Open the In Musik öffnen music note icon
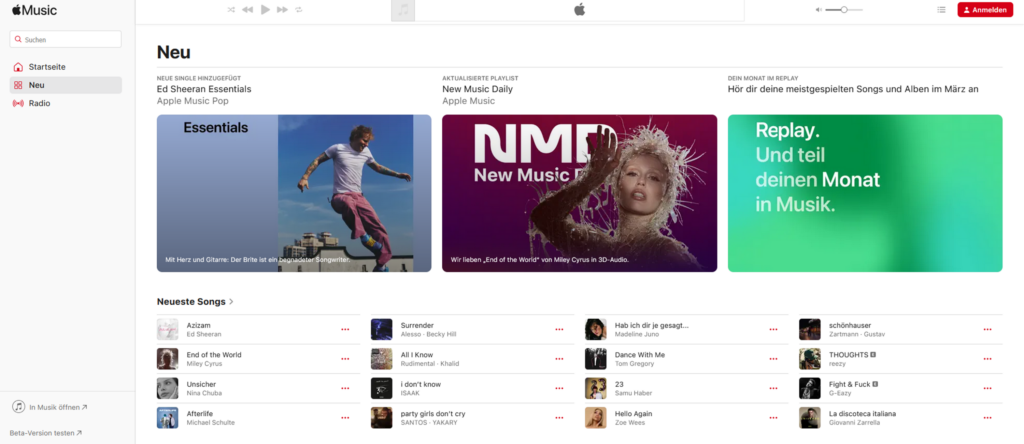The image size is (1024, 444). pyautogui.click(x=18, y=407)
